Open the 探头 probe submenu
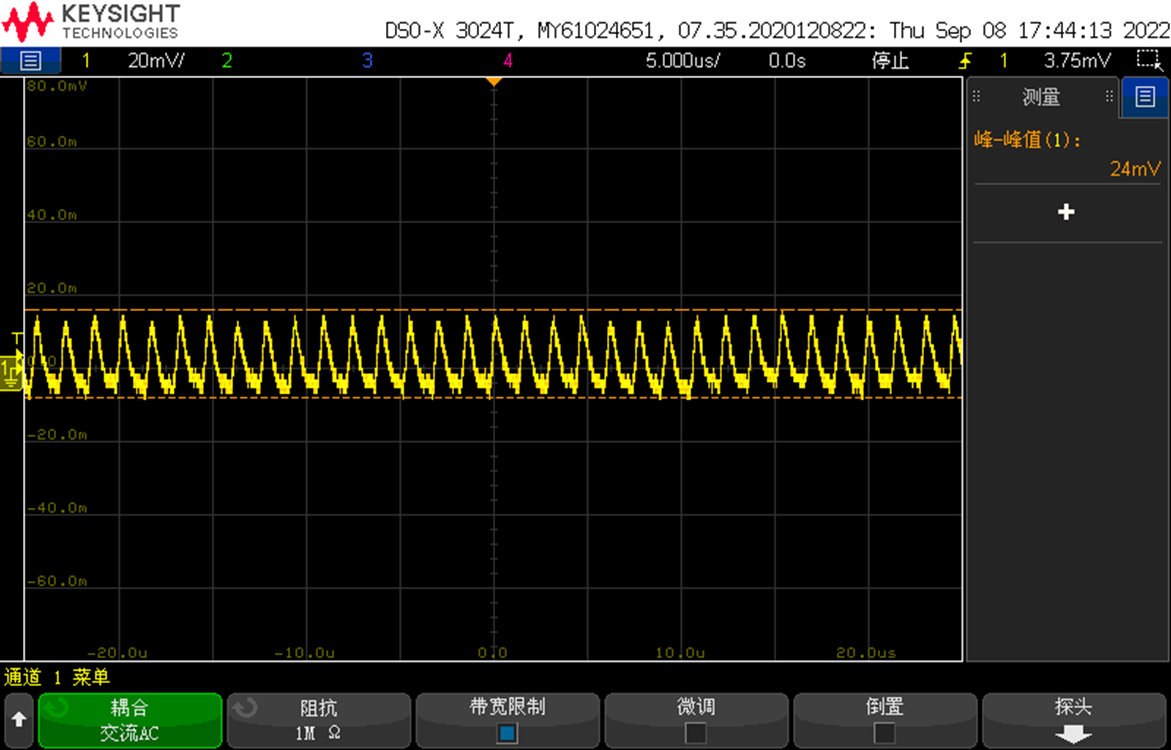The image size is (1171, 750). coord(1074,720)
